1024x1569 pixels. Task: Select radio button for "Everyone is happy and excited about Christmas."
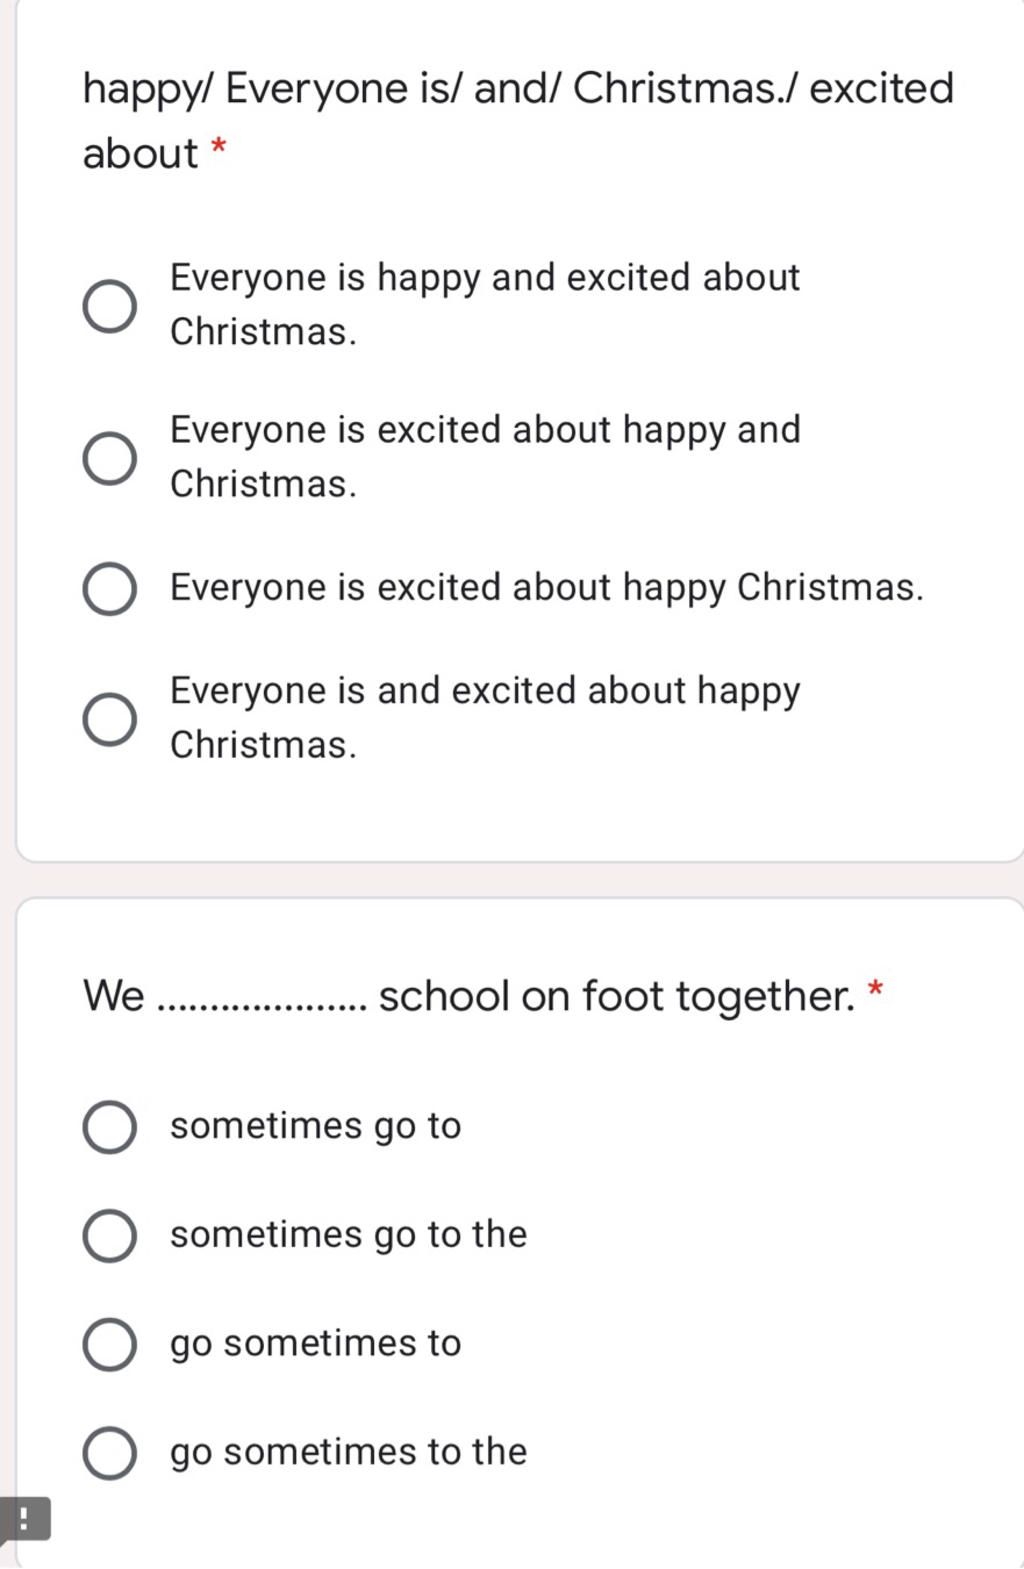(110, 306)
